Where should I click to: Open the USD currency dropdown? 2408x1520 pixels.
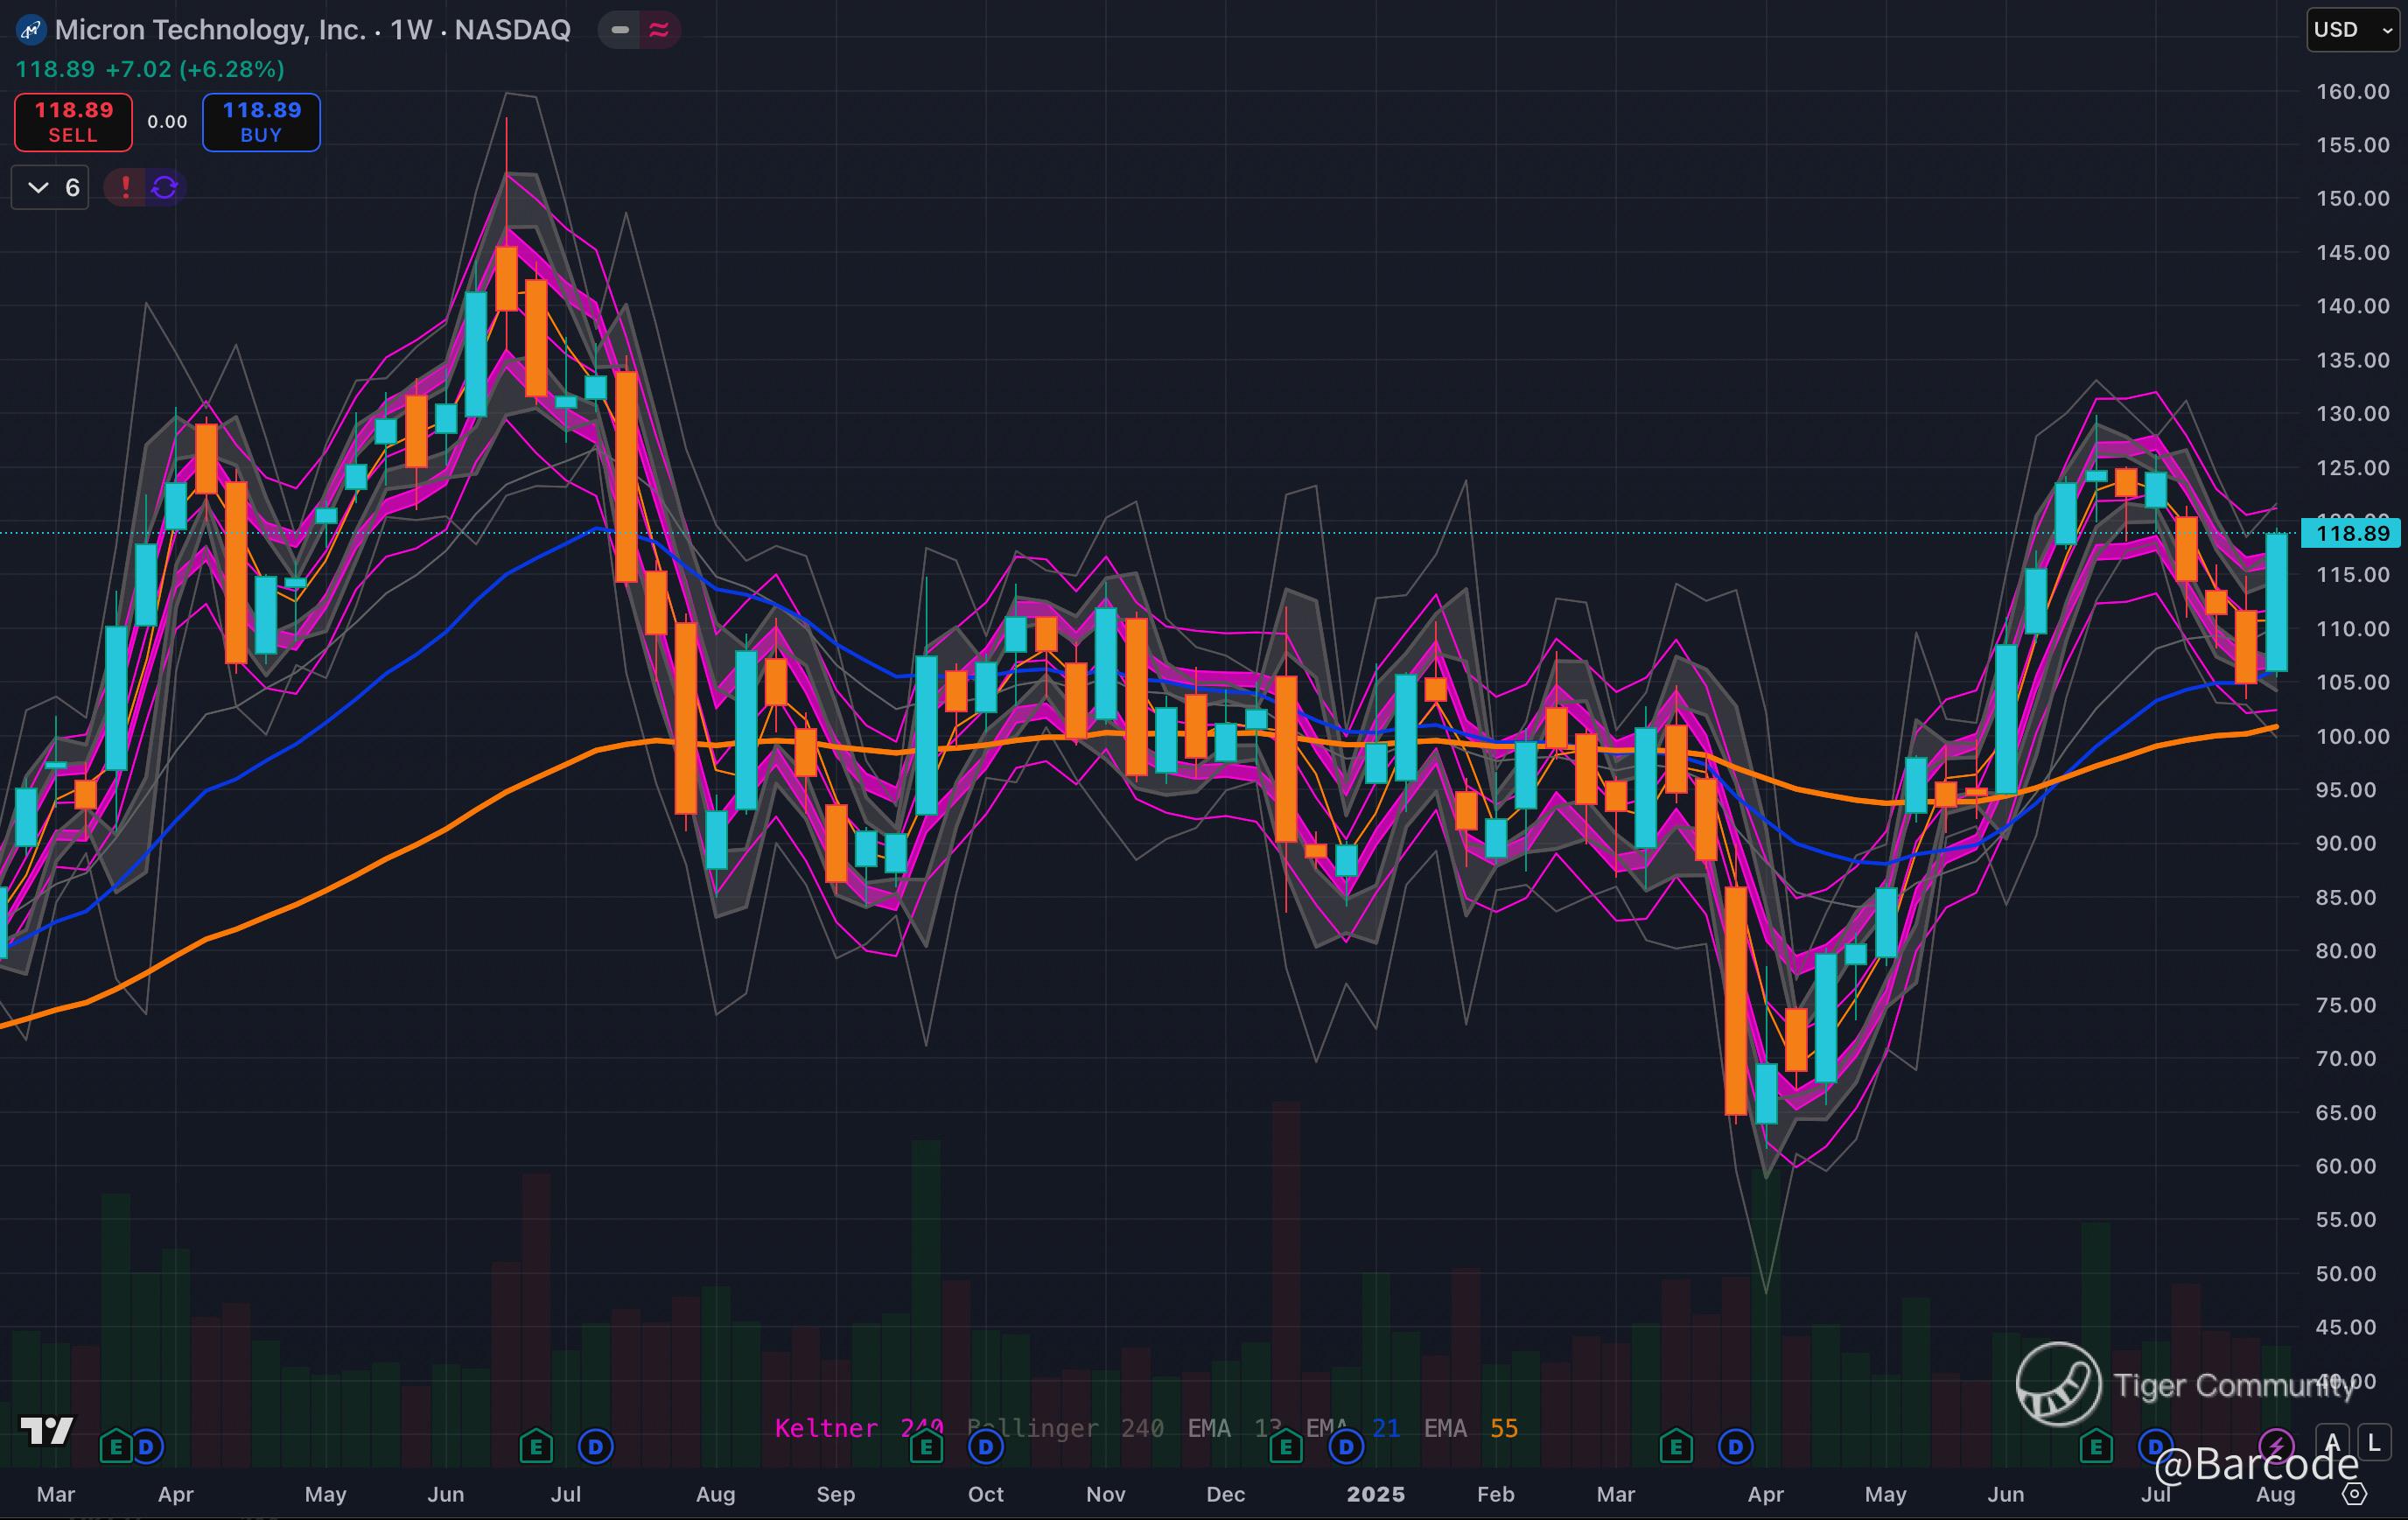coord(2353,30)
